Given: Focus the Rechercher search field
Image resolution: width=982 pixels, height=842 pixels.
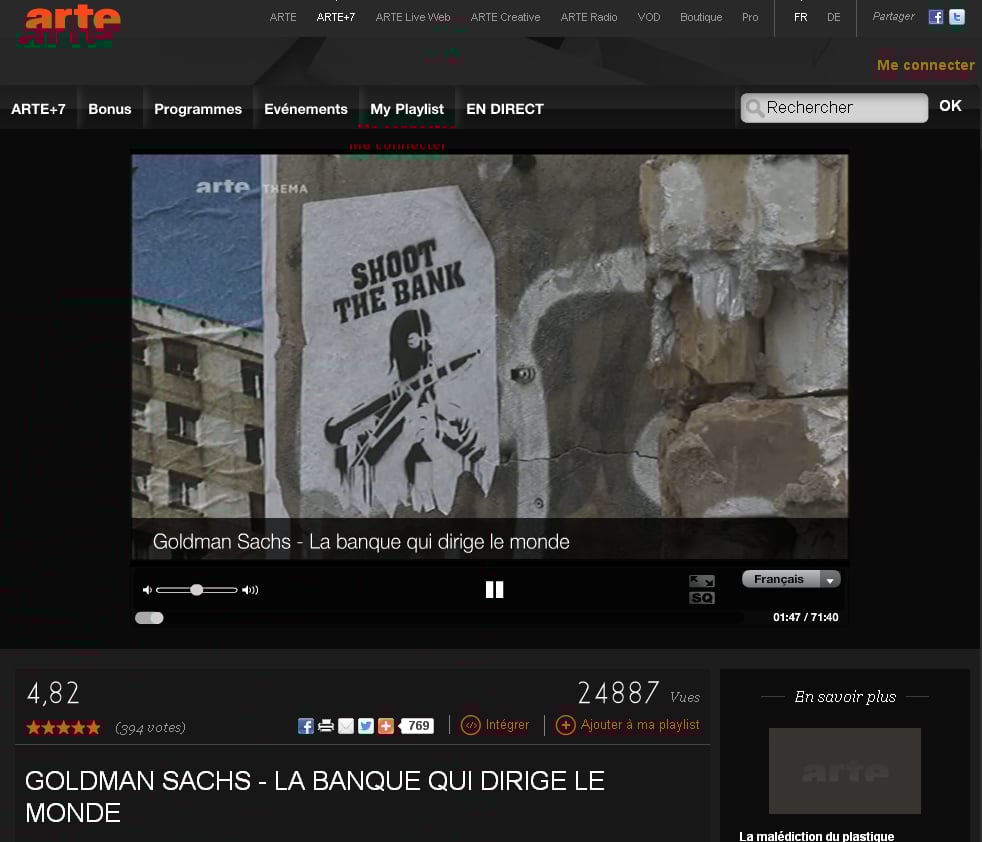Looking at the screenshot, I should (x=840, y=108).
